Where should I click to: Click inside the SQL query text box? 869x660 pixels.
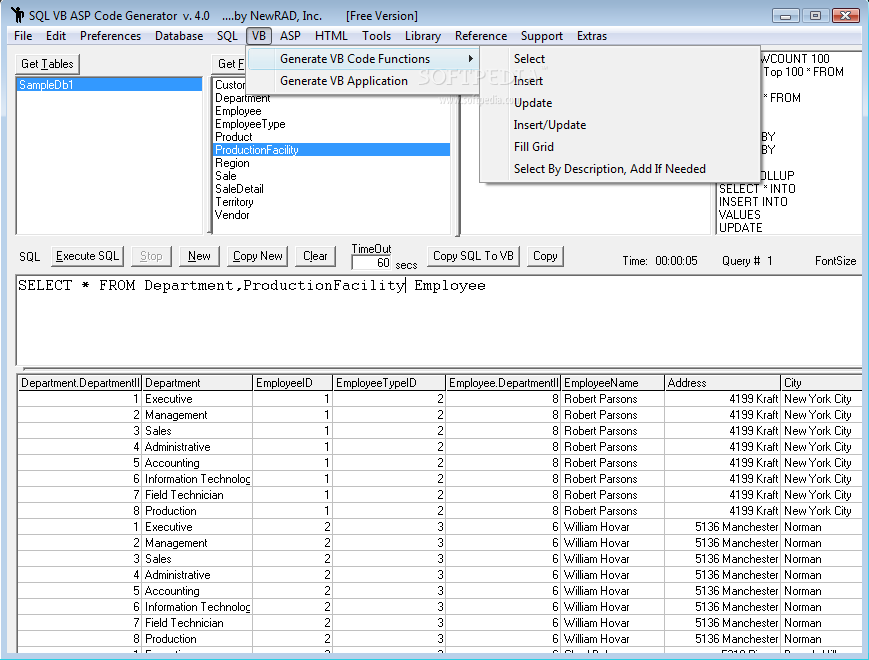pos(439,321)
